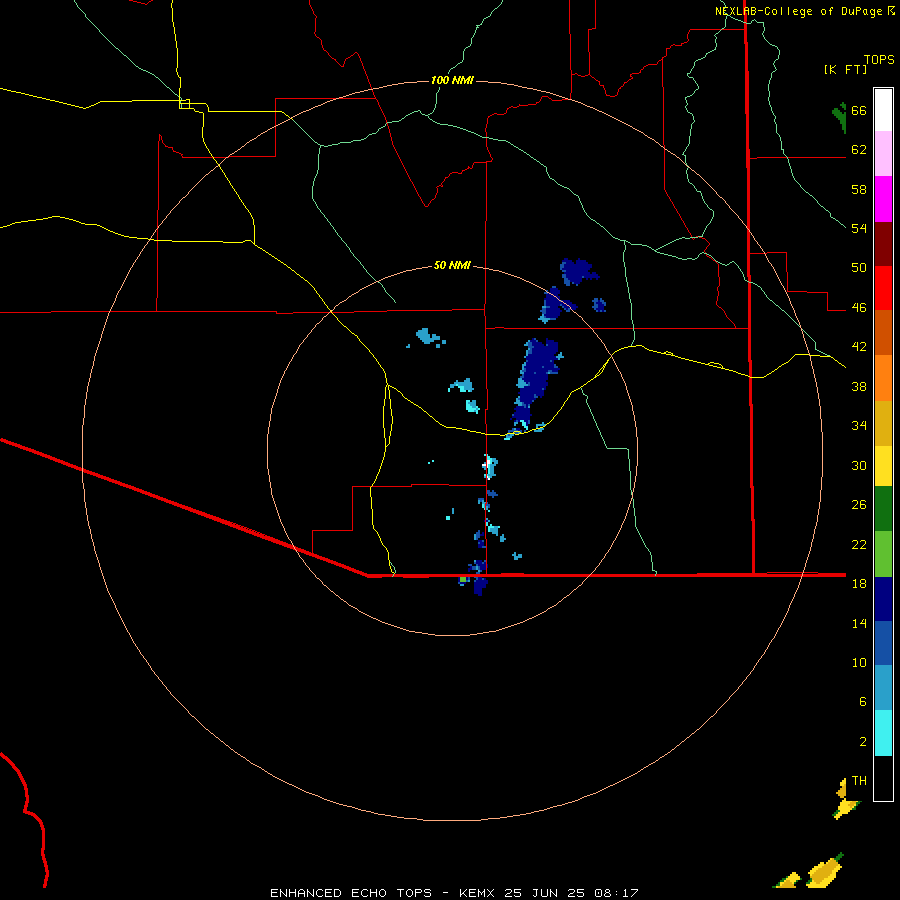900x900 pixels.
Task: Click the [K FT] units label
Action: (x=845, y=70)
